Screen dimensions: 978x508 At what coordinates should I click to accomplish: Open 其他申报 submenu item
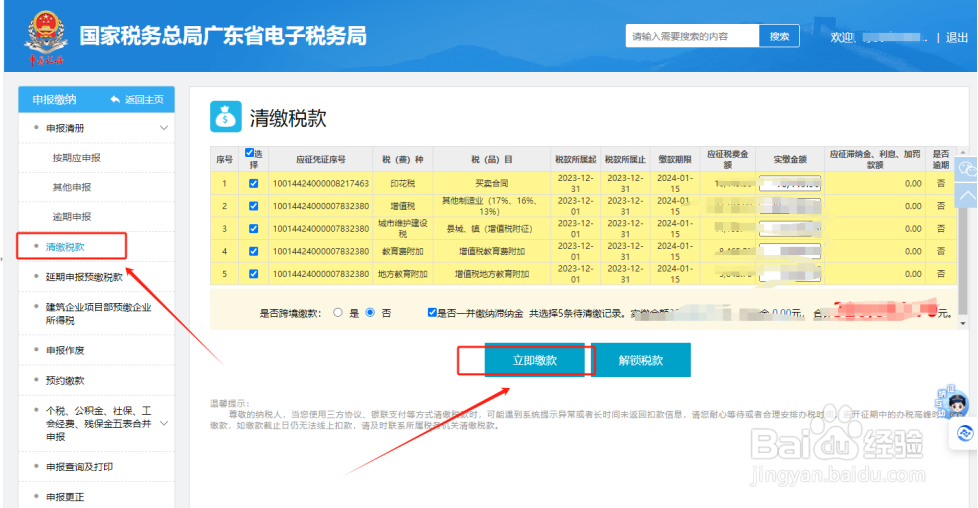click(x=72, y=187)
